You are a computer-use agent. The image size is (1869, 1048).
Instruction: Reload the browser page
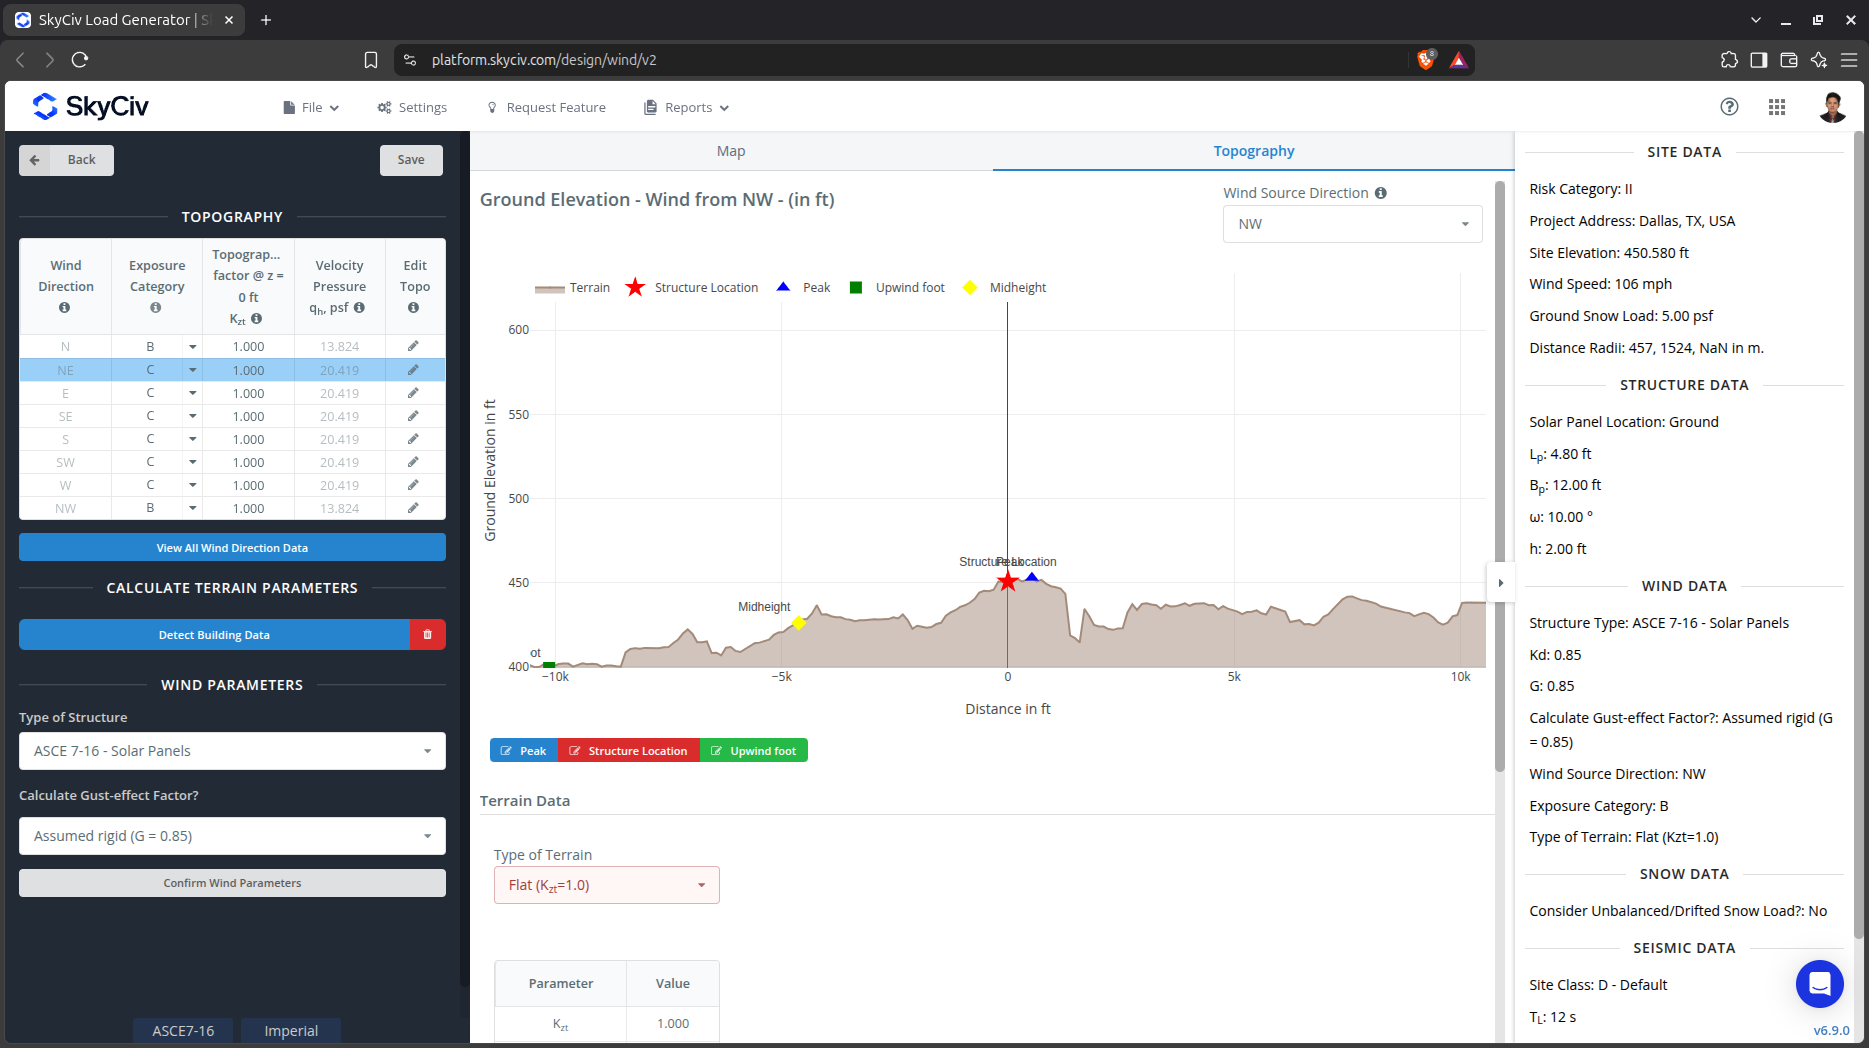[x=80, y=60]
